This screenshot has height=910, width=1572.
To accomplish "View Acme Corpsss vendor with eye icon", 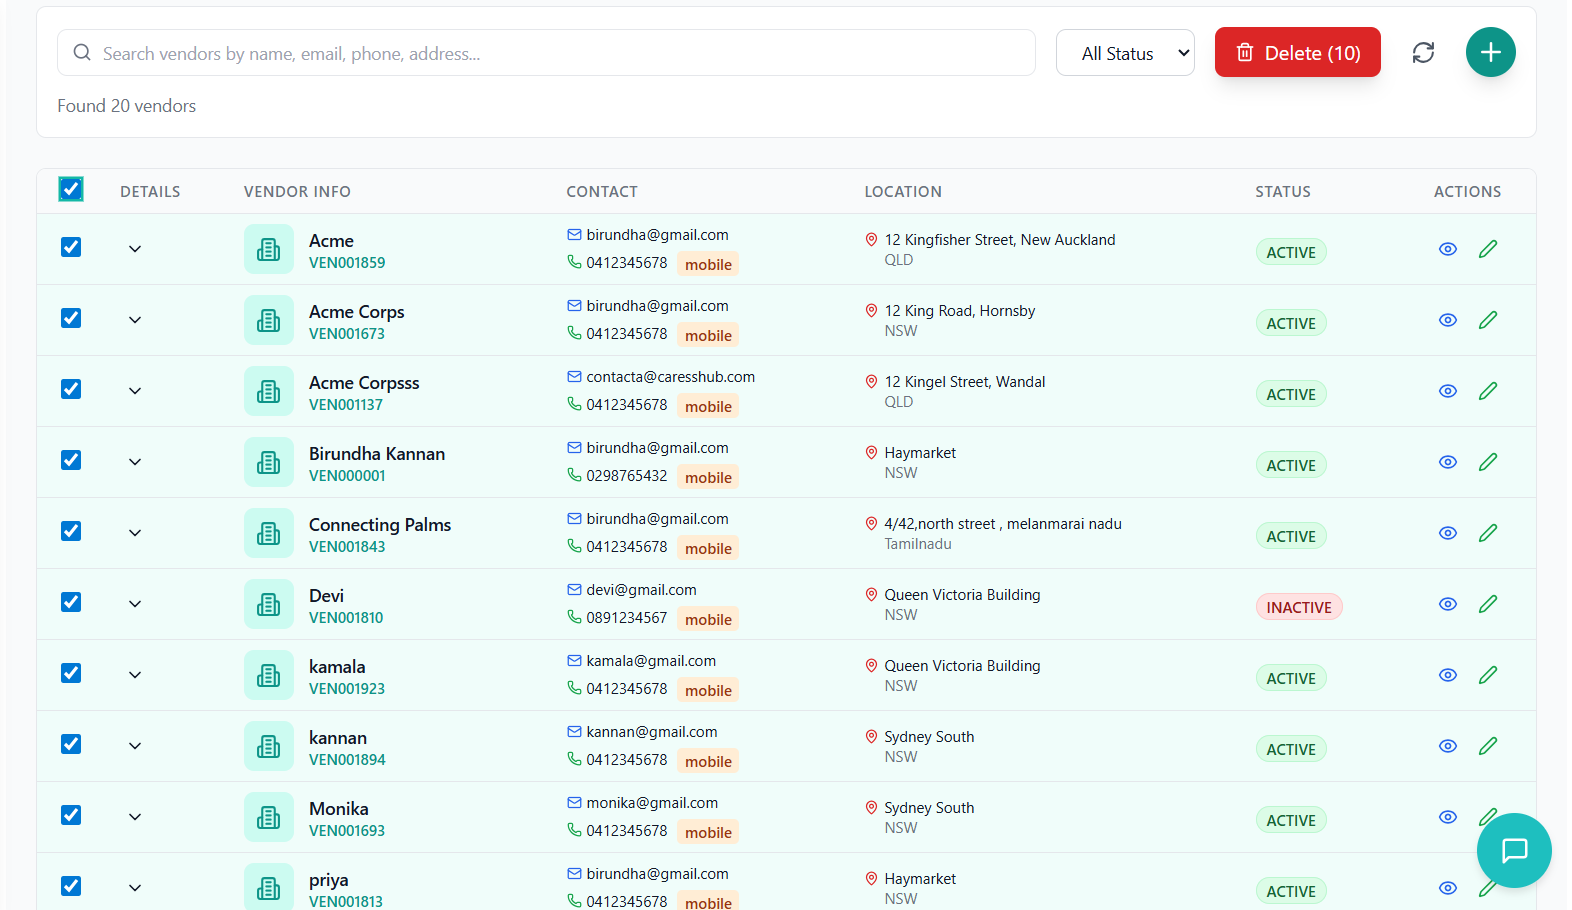I will [1447, 391].
